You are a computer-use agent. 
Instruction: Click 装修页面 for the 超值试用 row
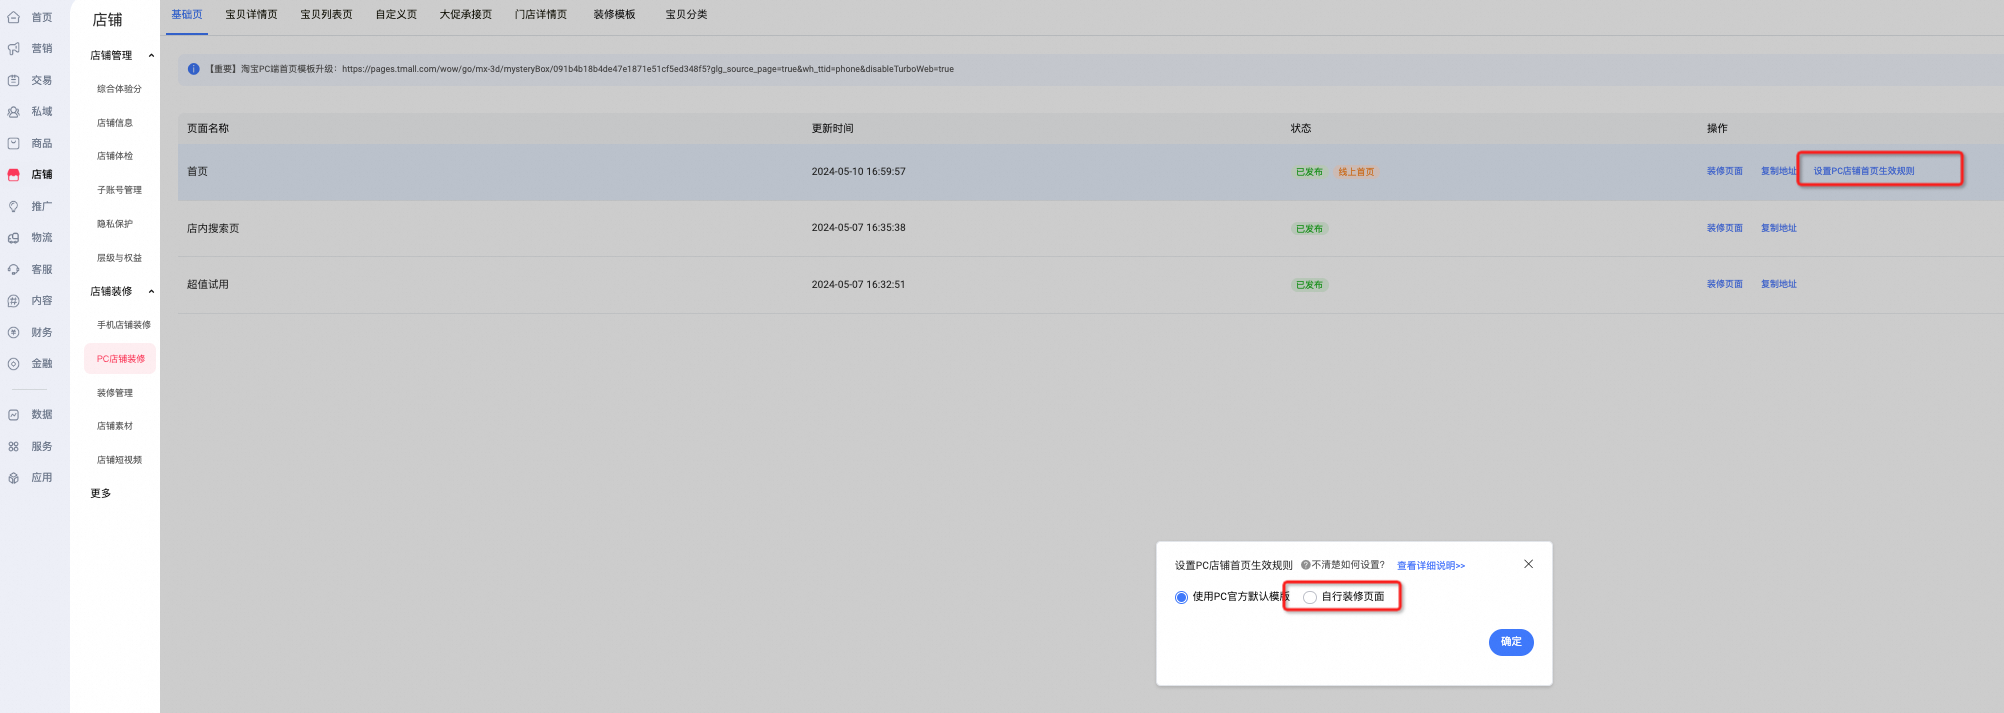[1725, 284]
